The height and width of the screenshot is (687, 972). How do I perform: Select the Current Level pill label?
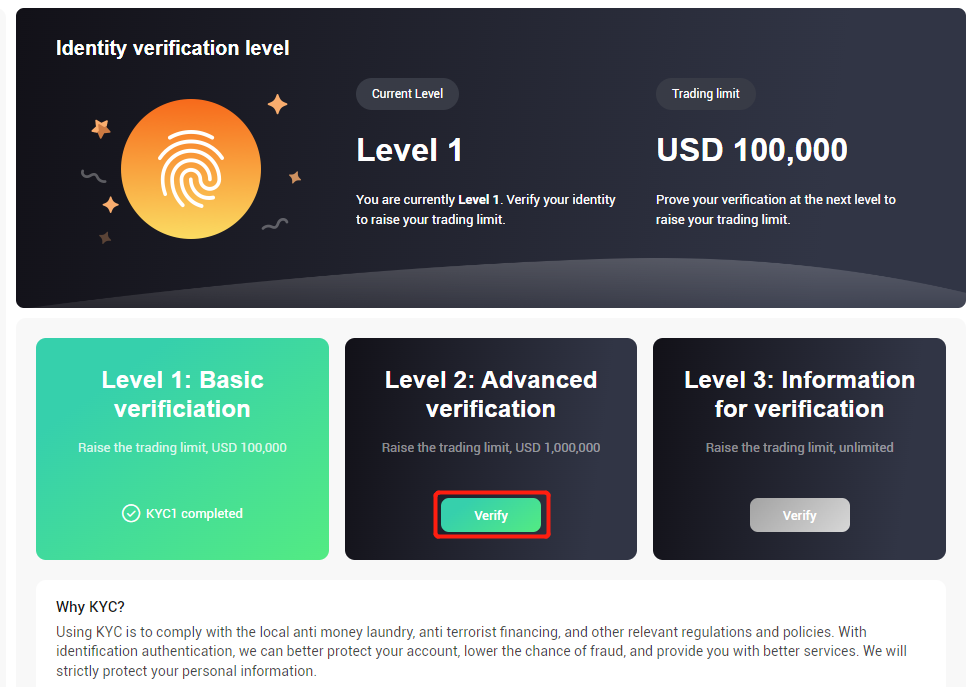407,94
